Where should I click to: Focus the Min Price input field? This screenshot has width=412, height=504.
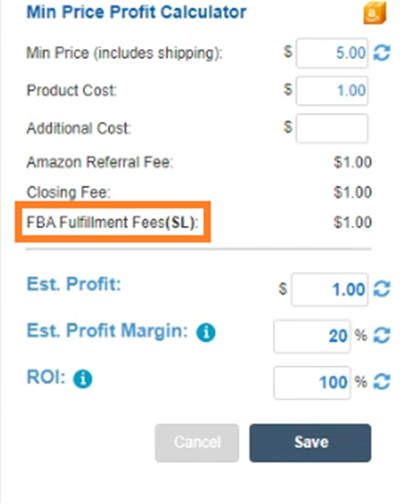click(x=332, y=53)
